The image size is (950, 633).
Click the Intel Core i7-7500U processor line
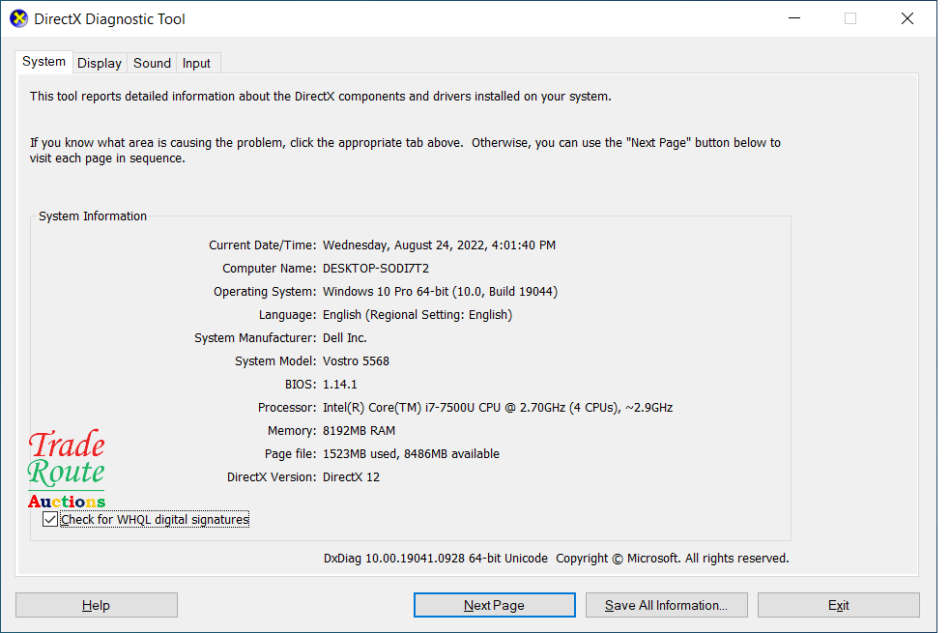coord(496,407)
